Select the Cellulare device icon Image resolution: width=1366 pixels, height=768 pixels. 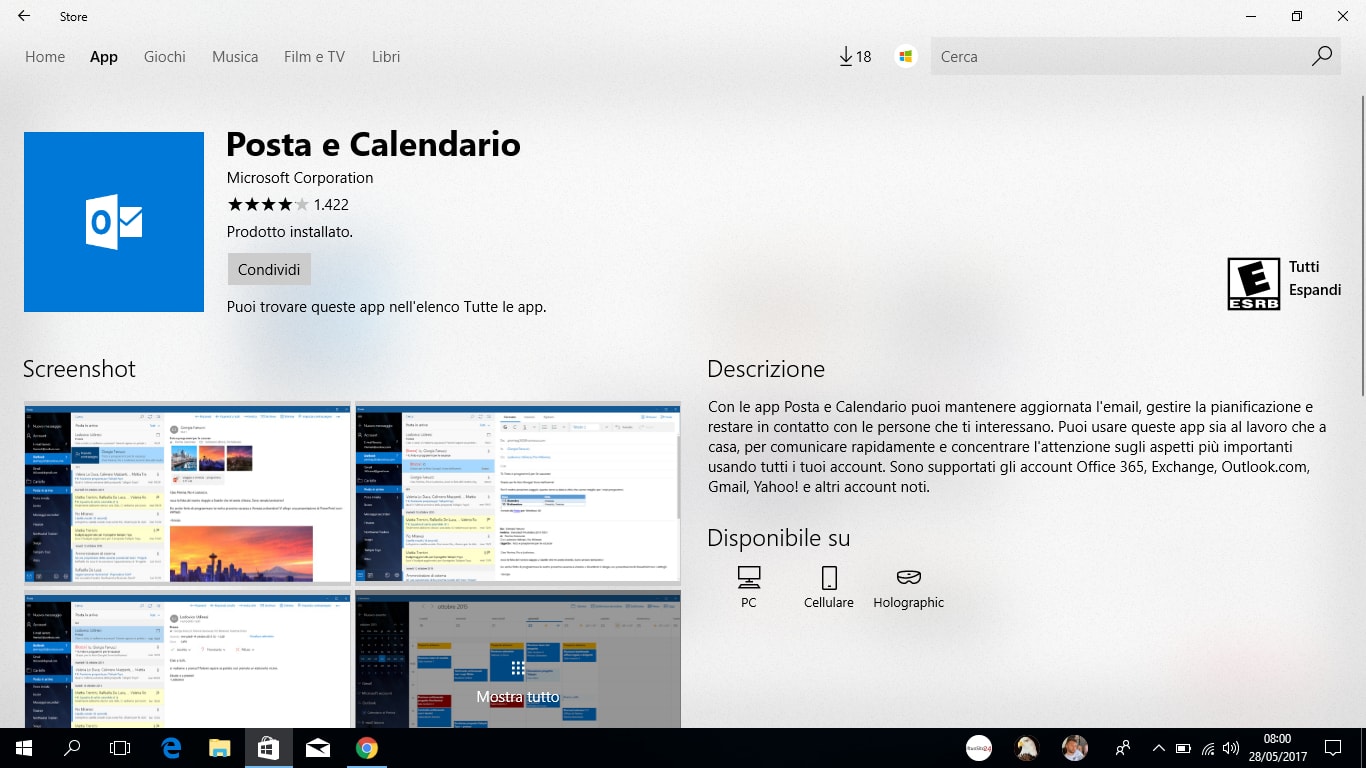[828, 576]
